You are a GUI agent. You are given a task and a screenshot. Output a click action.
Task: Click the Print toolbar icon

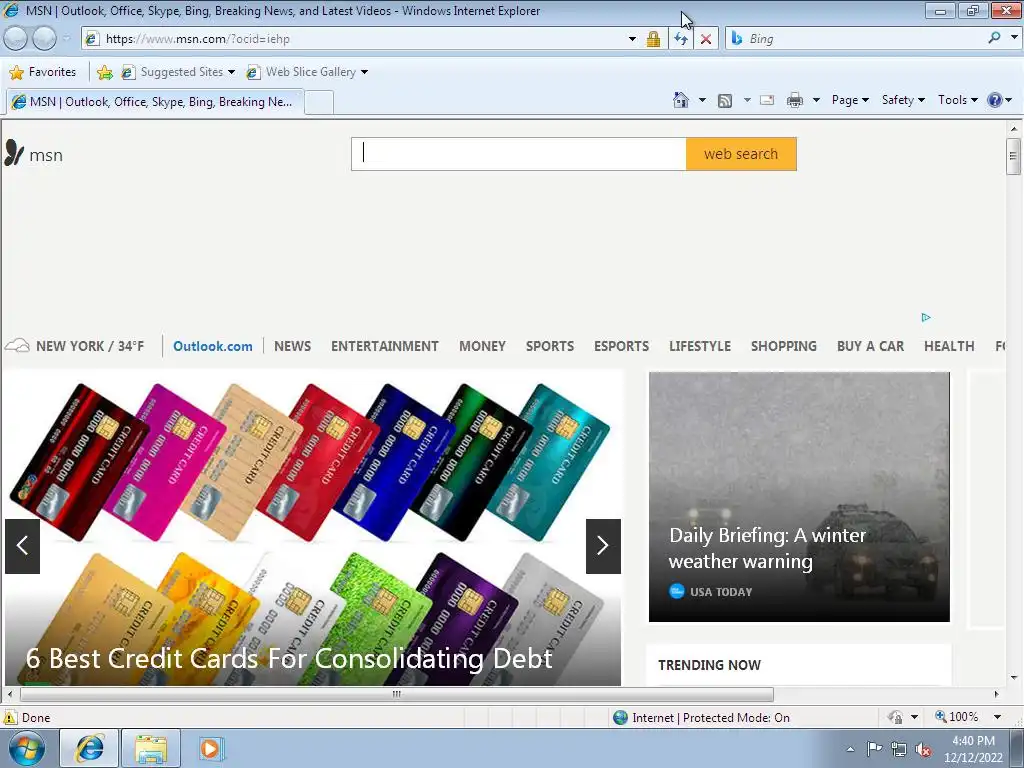(x=795, y=100)
